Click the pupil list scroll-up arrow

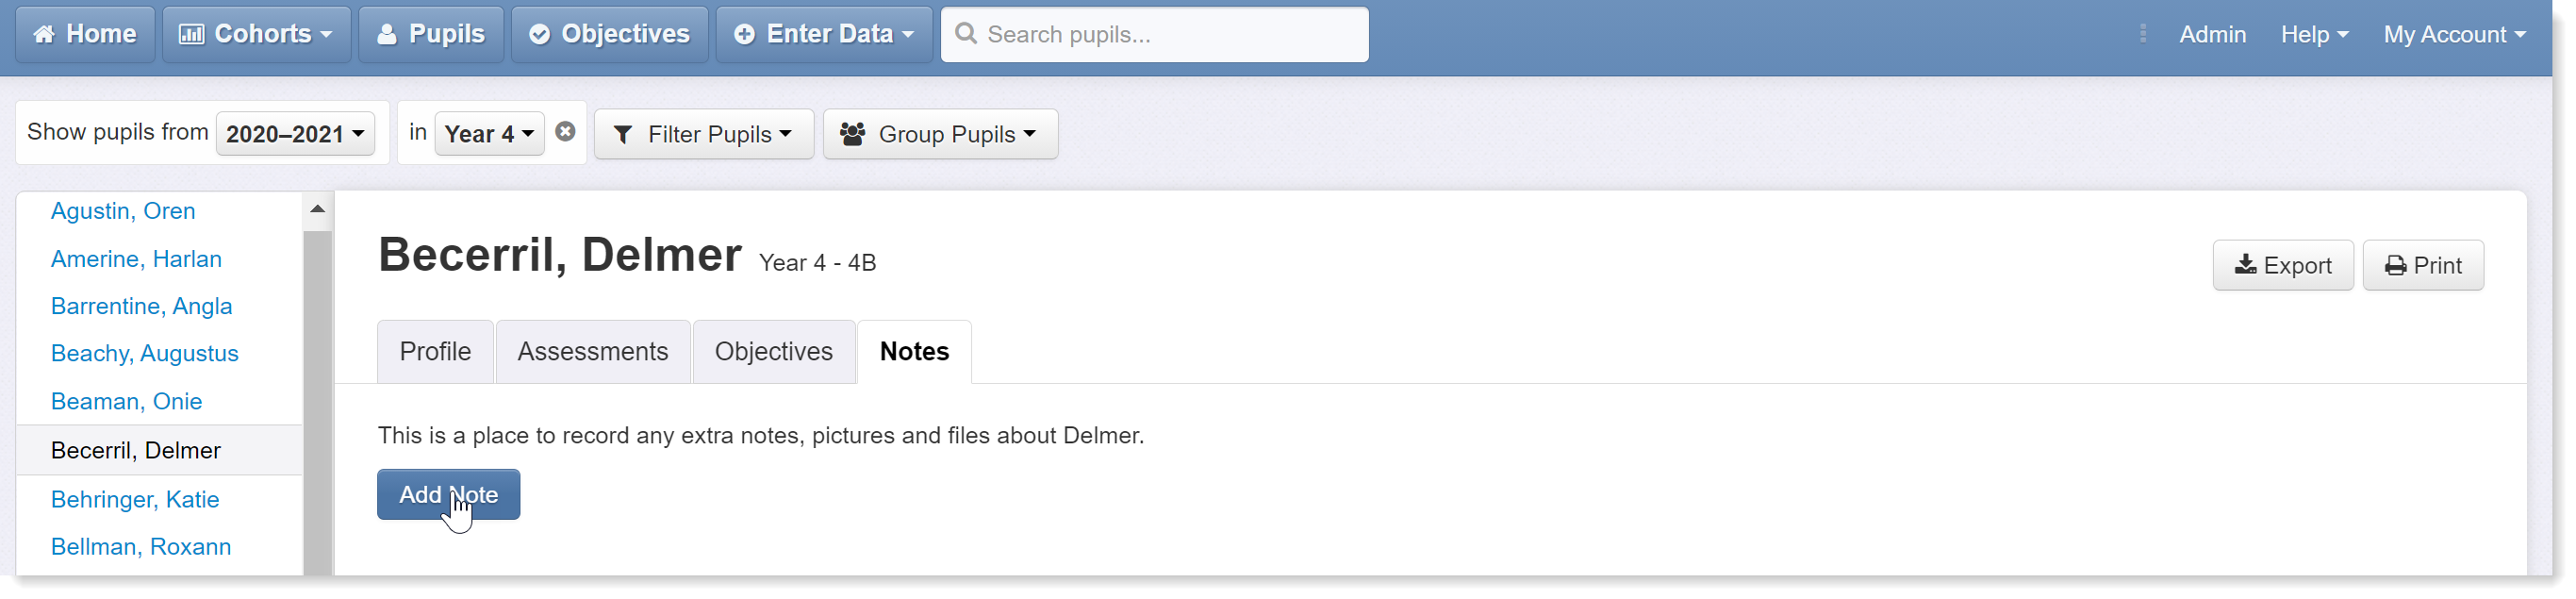(x=317, y=209)
